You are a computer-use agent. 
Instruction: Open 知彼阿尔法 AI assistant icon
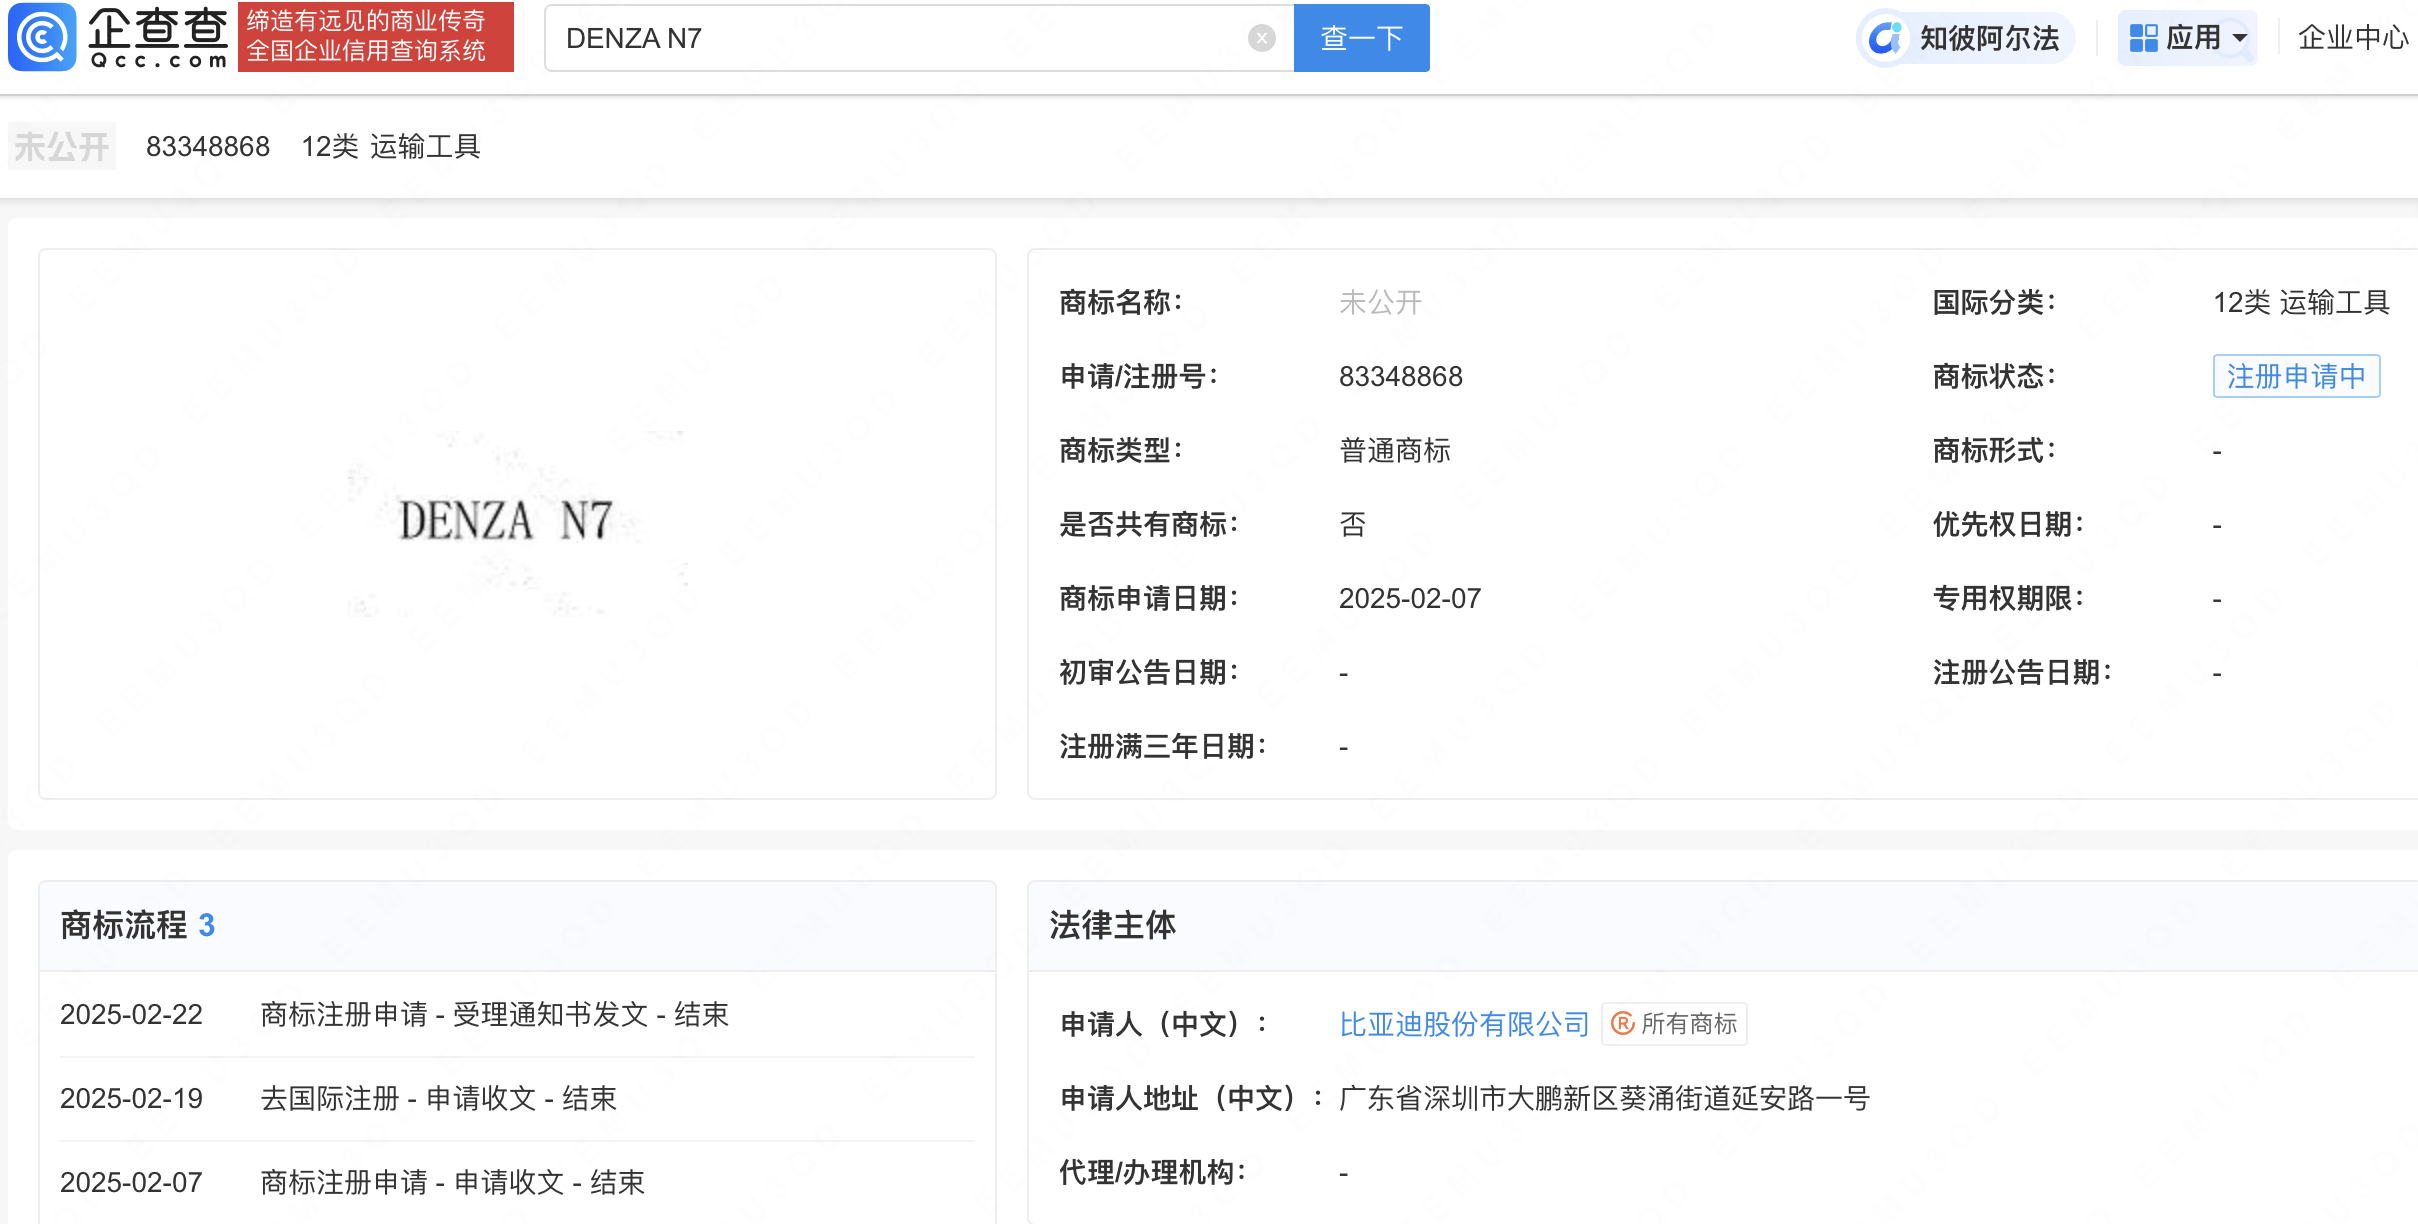[x=1885, y=39]
